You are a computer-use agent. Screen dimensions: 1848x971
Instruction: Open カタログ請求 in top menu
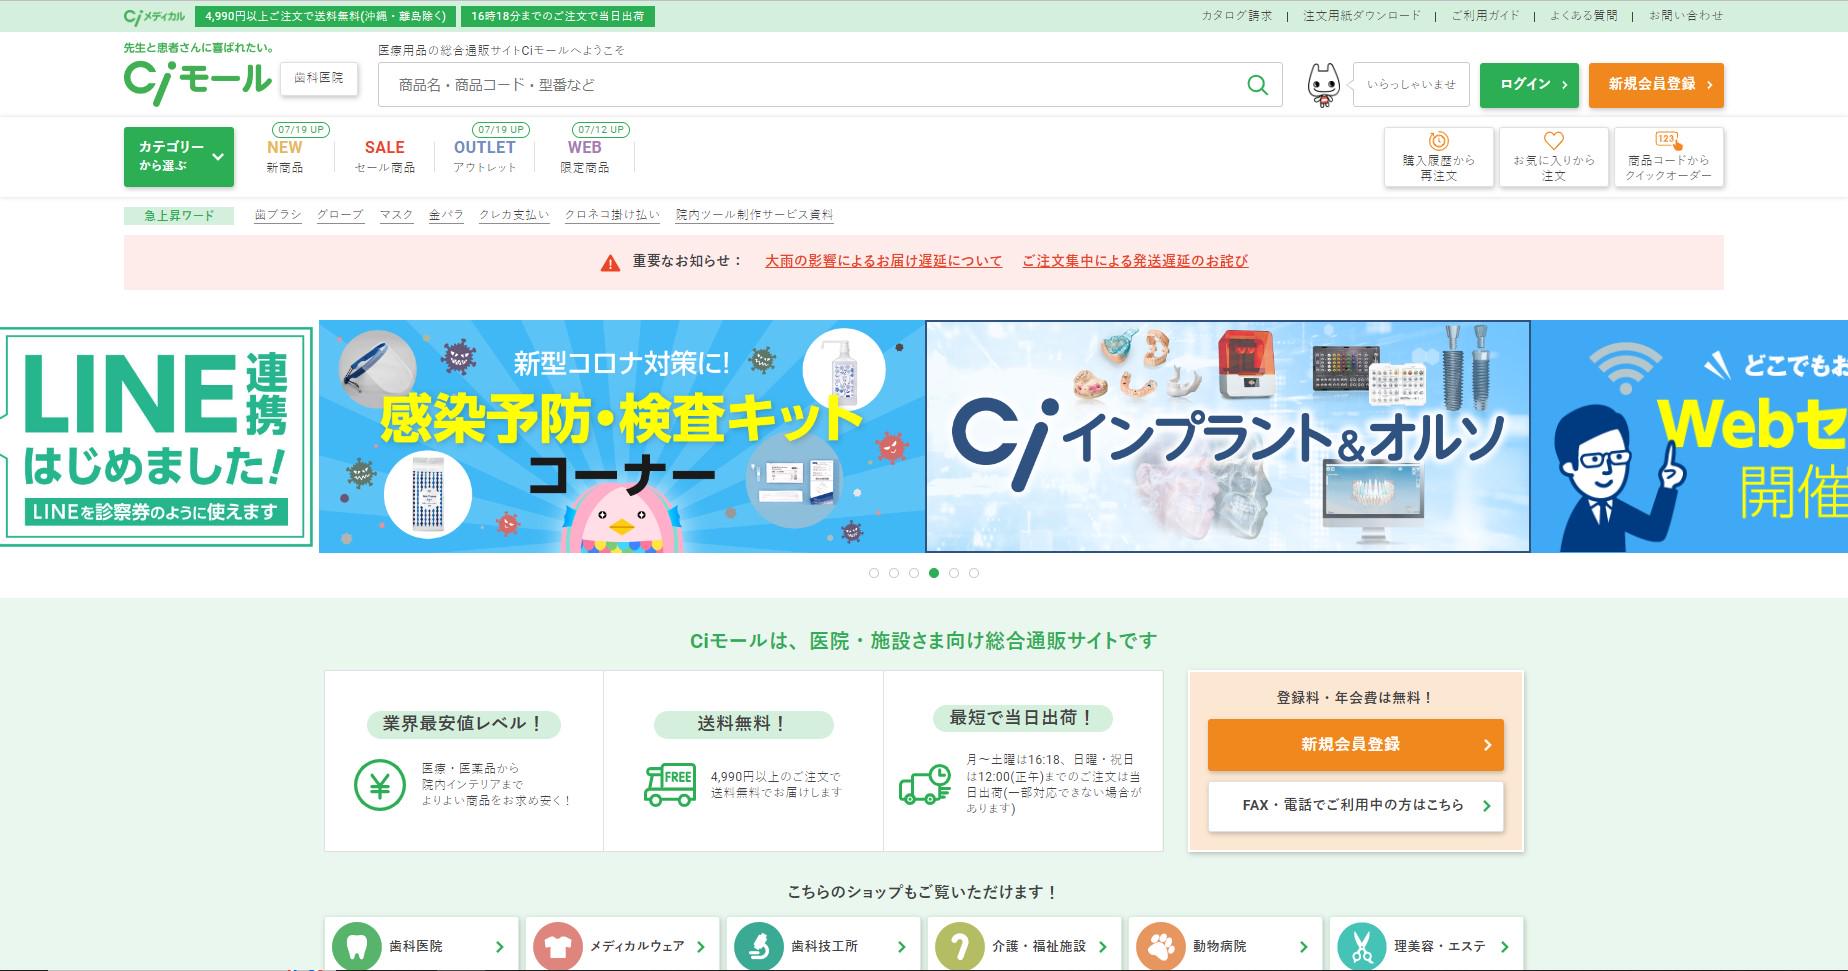pos(1237,16)
